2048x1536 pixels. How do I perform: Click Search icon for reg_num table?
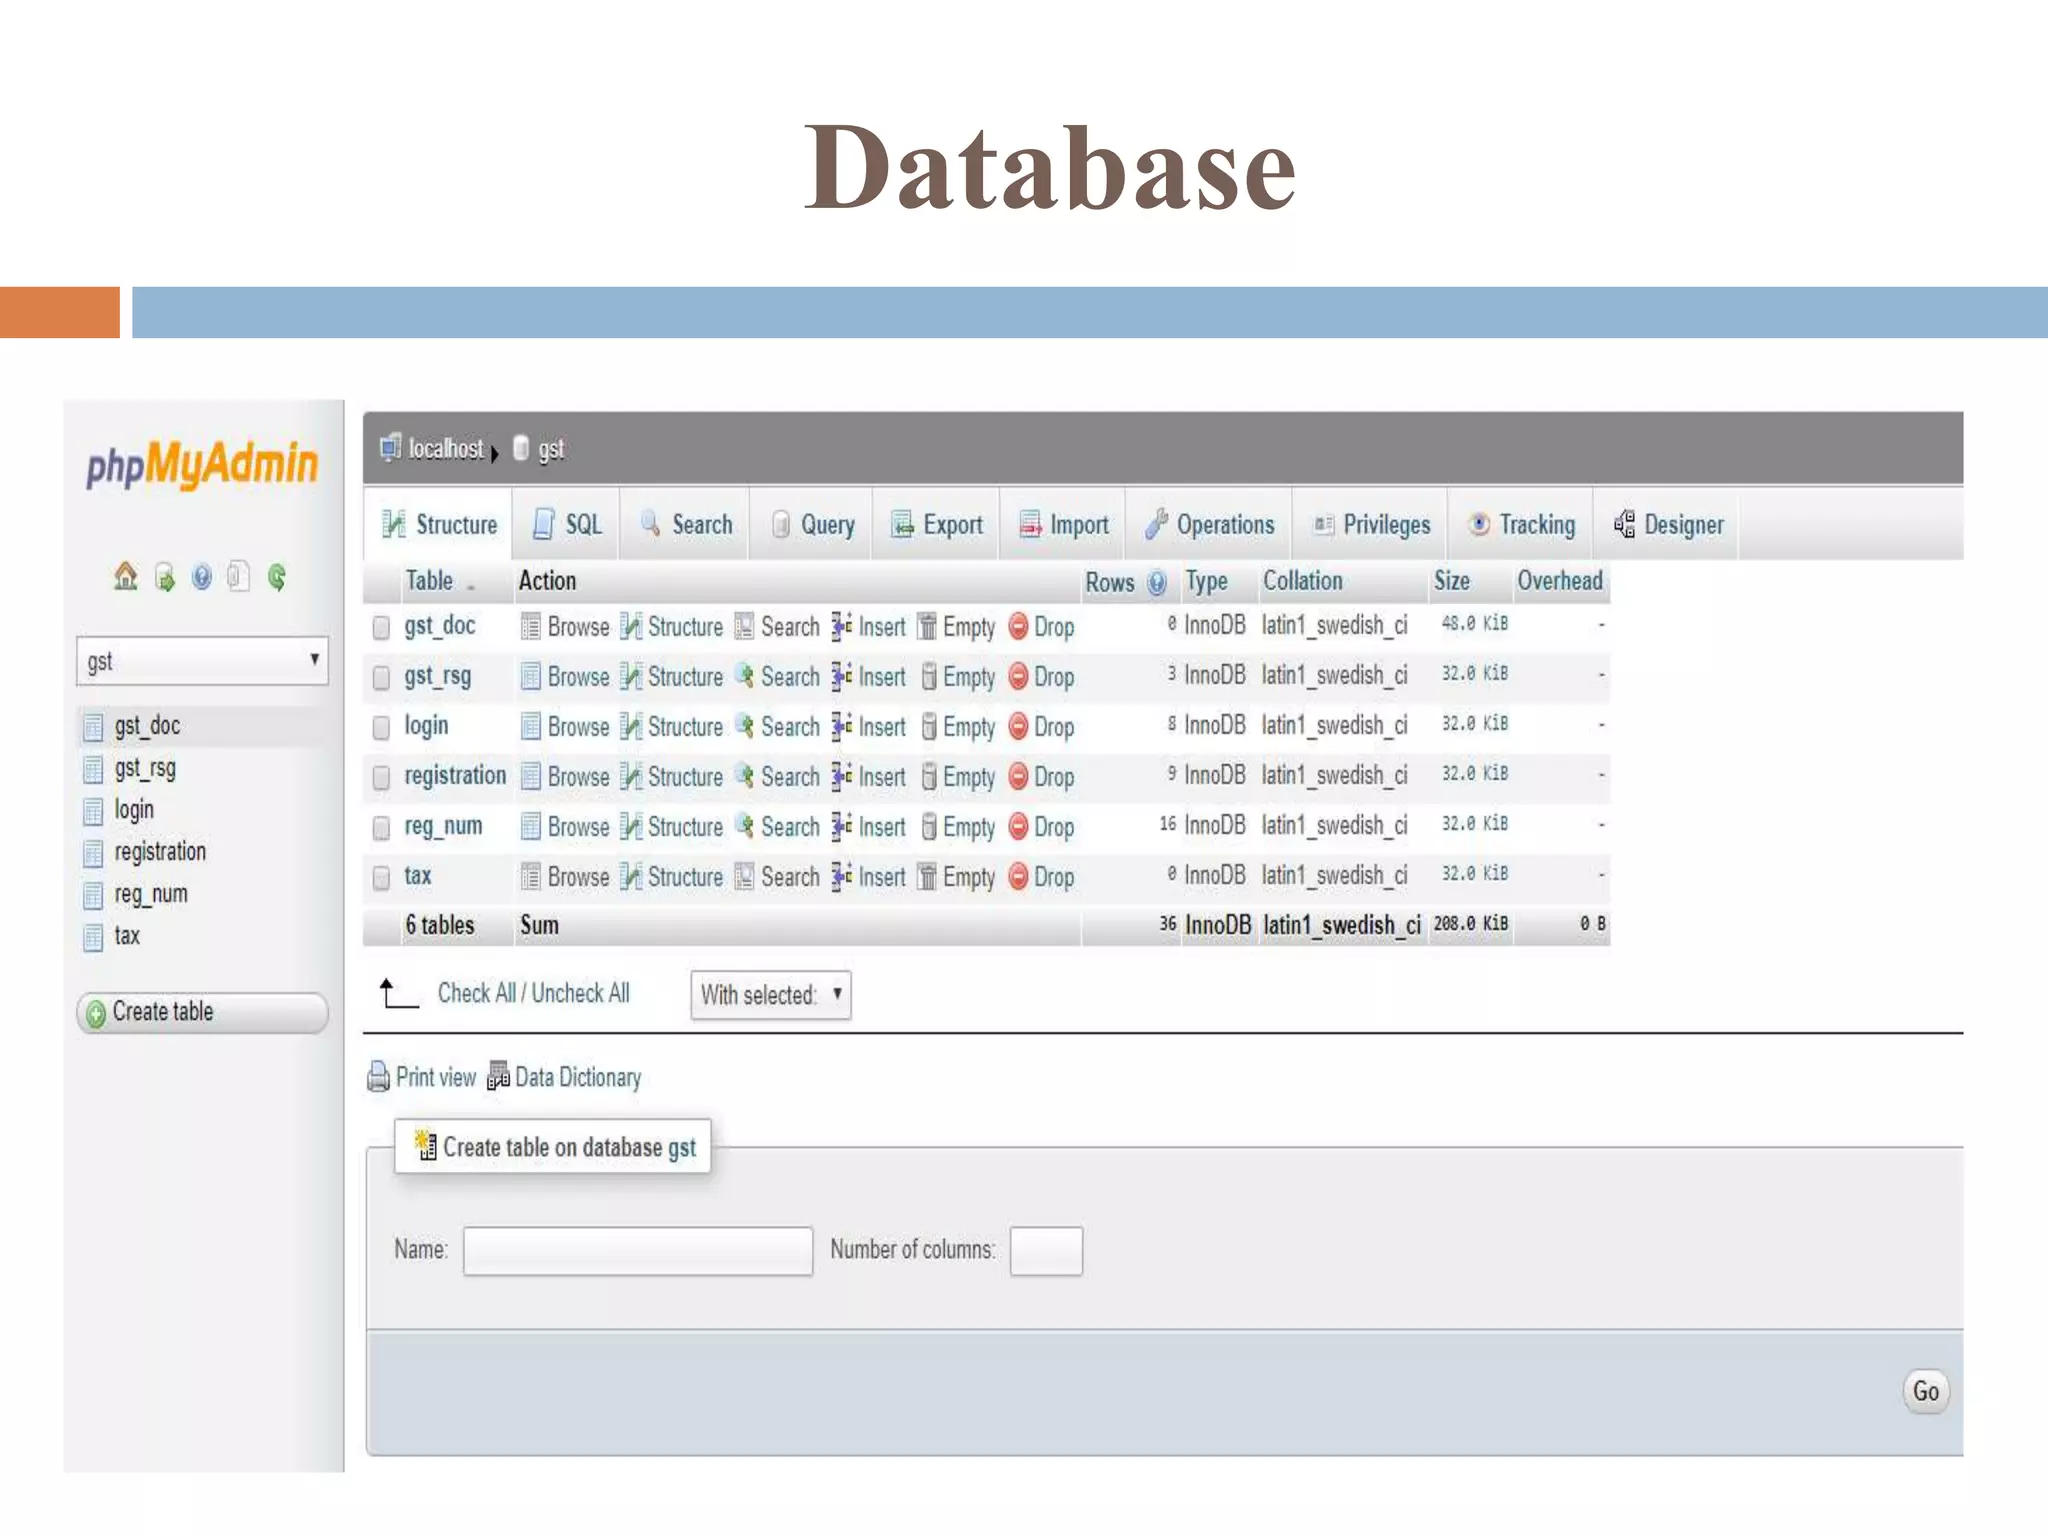(745, 826)
